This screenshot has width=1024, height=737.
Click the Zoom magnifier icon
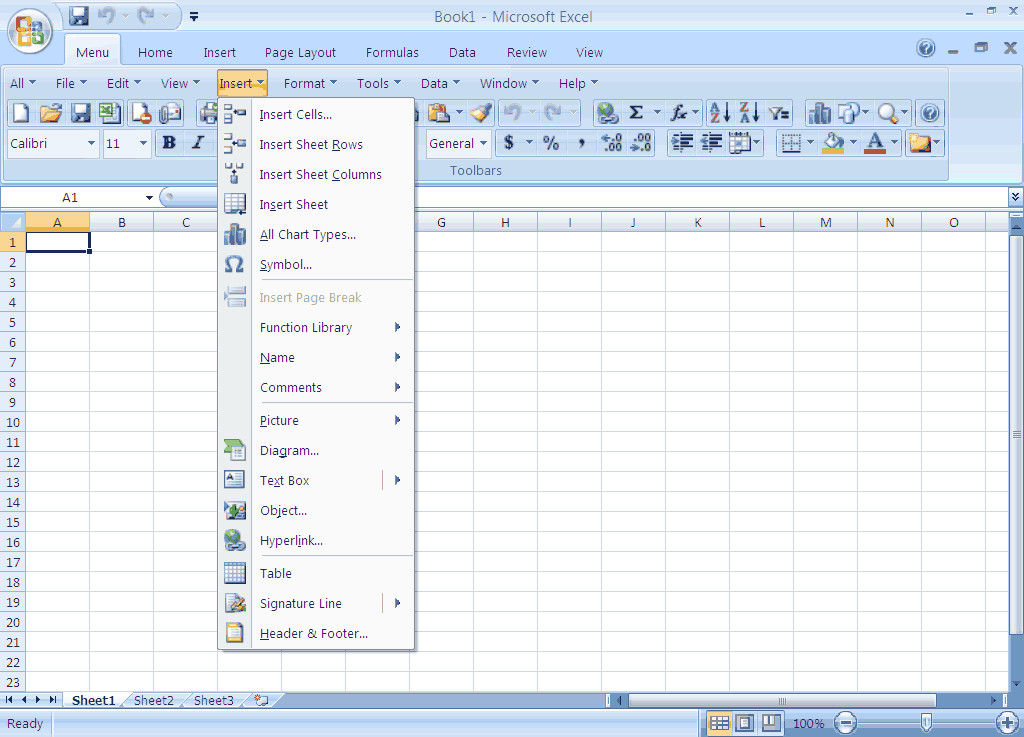(888, 113)
